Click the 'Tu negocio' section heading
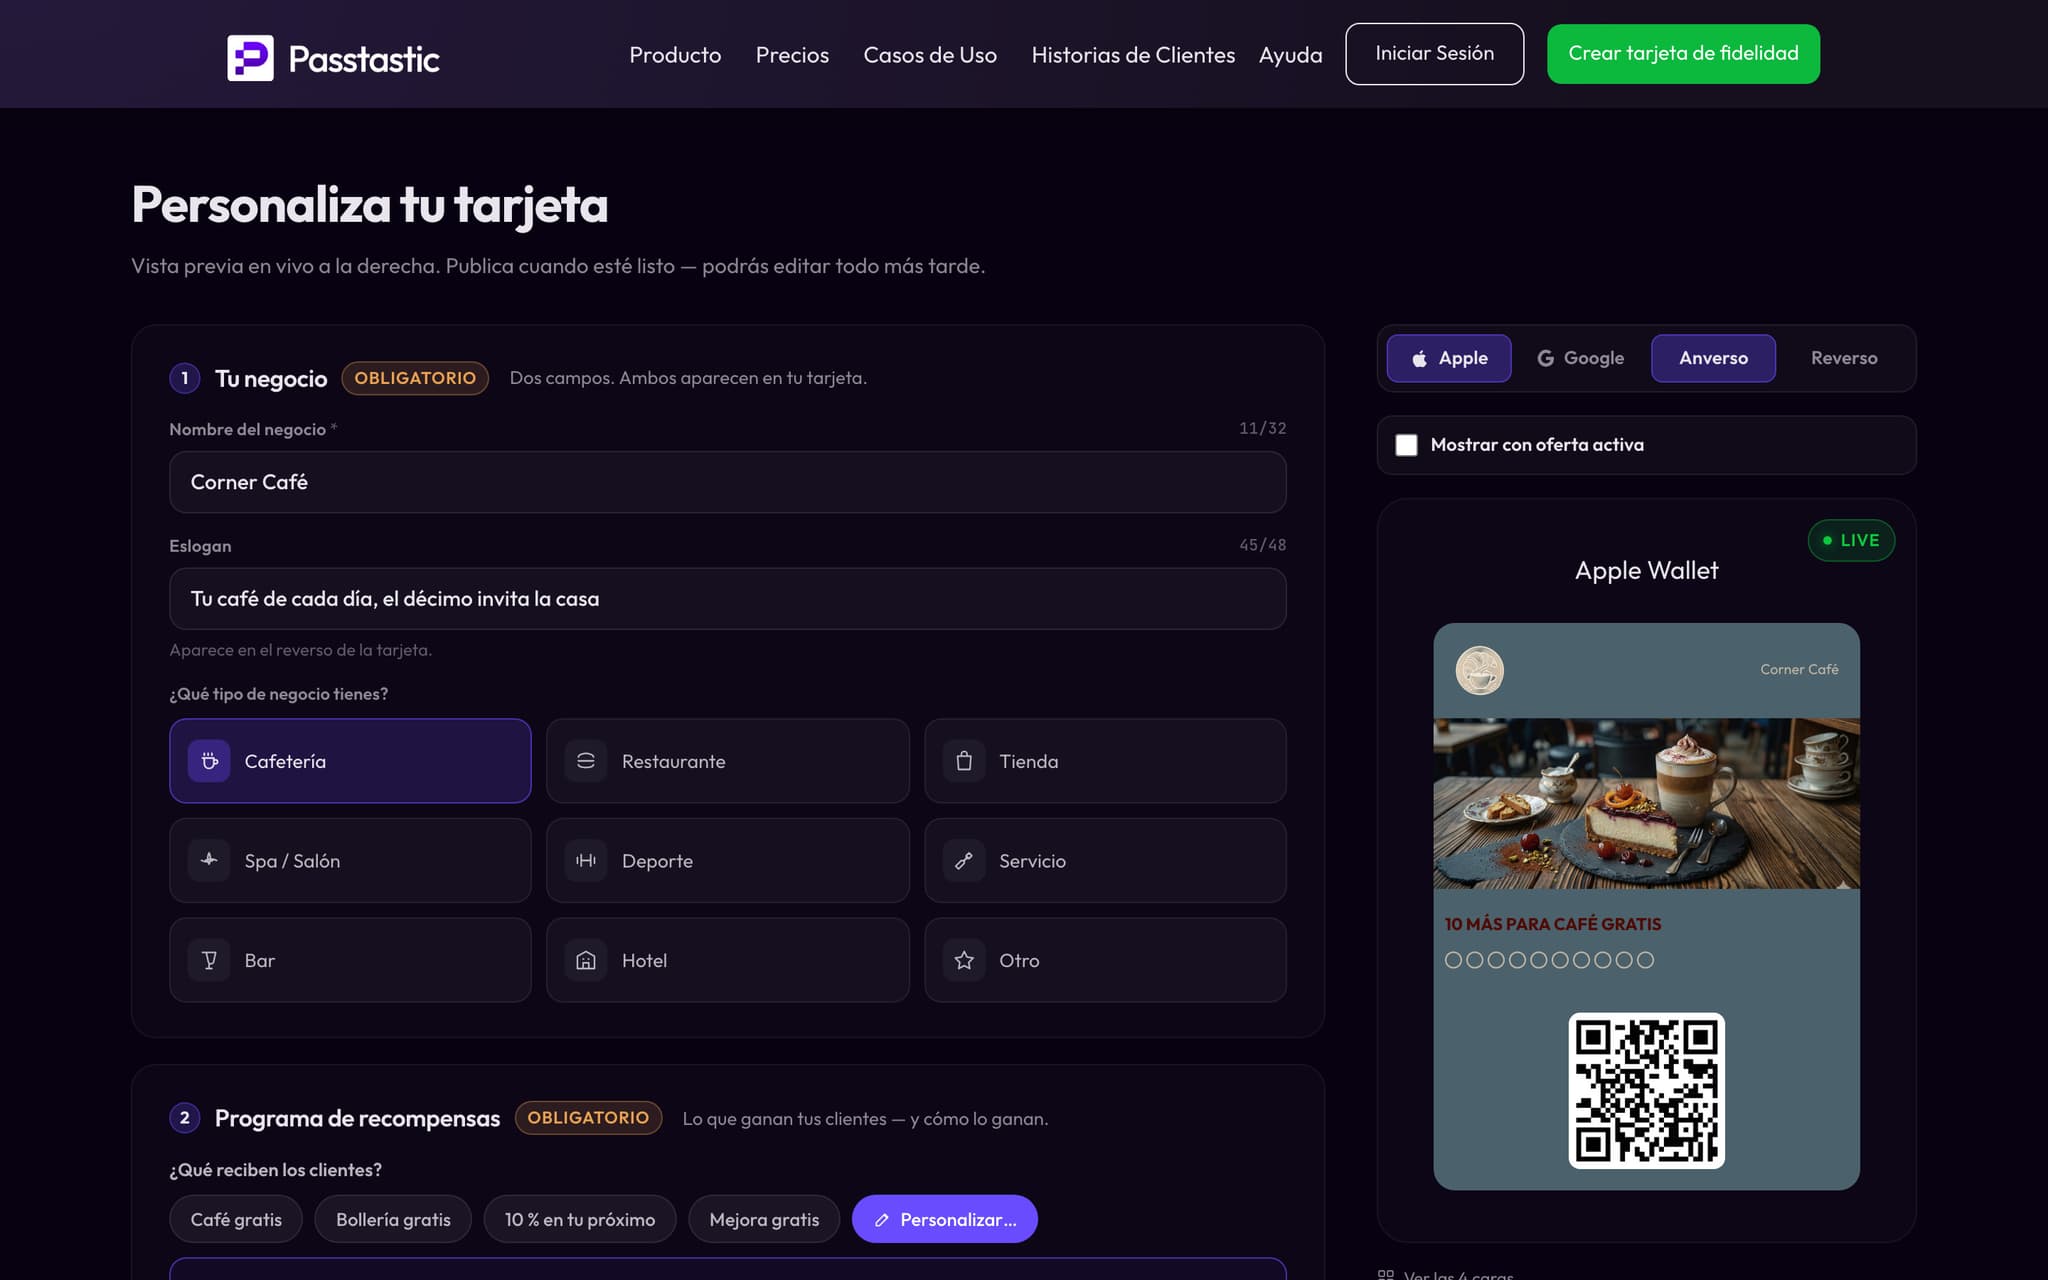Viewport: 2048px width, 1280px height. tap(271, 378)
